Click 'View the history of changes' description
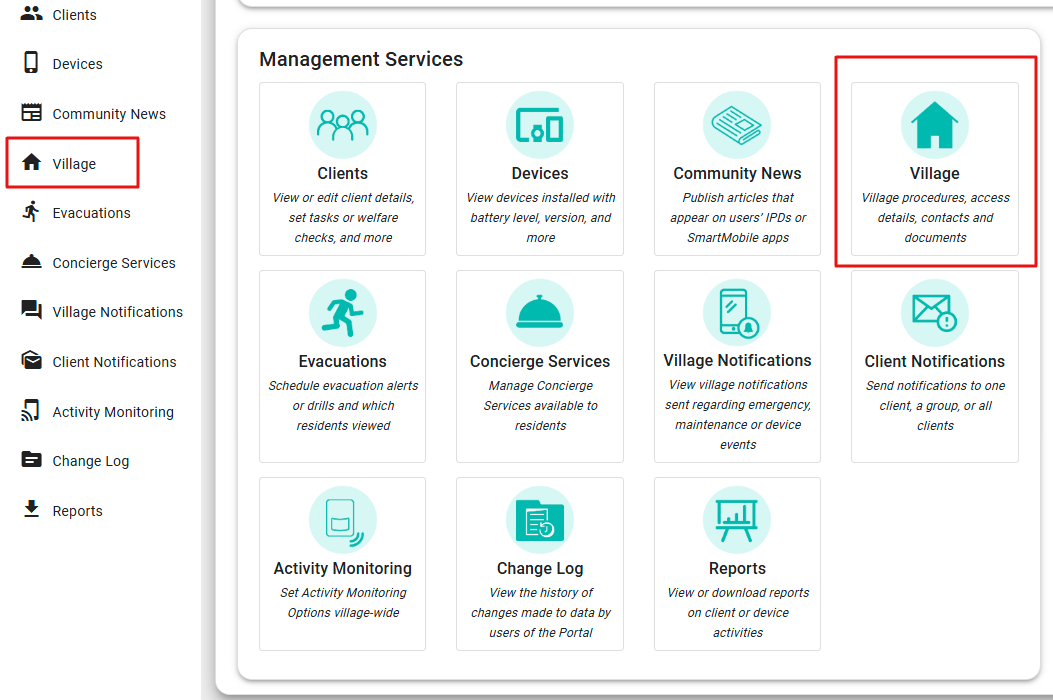1053x700 pixels. pyautogui.click(x=540, y=613)
